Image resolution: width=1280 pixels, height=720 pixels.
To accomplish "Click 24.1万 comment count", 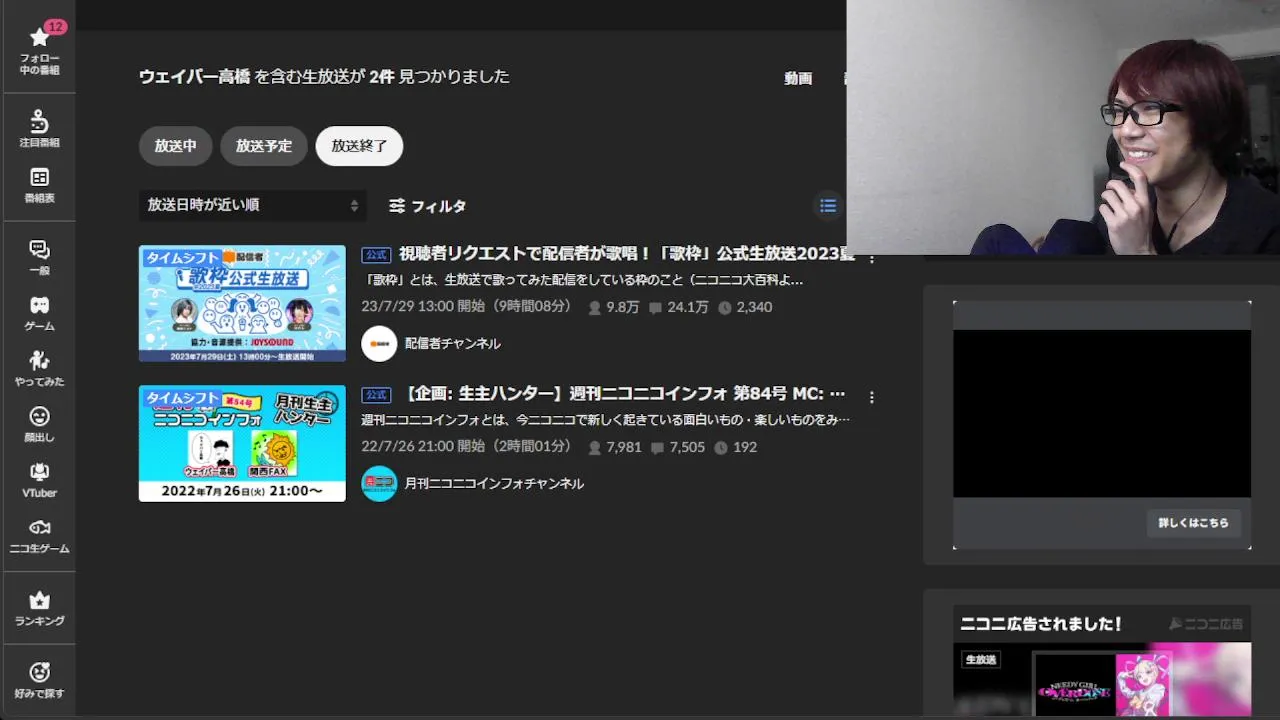I will pyautogui.click(x=678, y=308).
